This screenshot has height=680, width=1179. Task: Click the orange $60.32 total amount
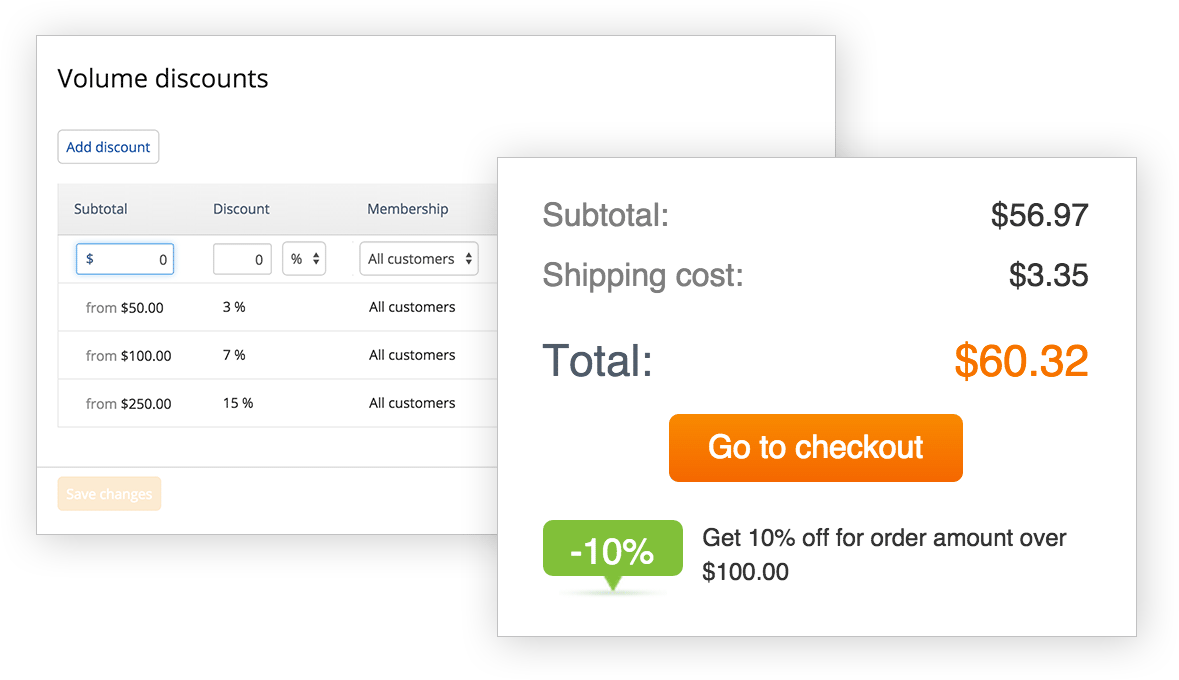[1021, 361]
